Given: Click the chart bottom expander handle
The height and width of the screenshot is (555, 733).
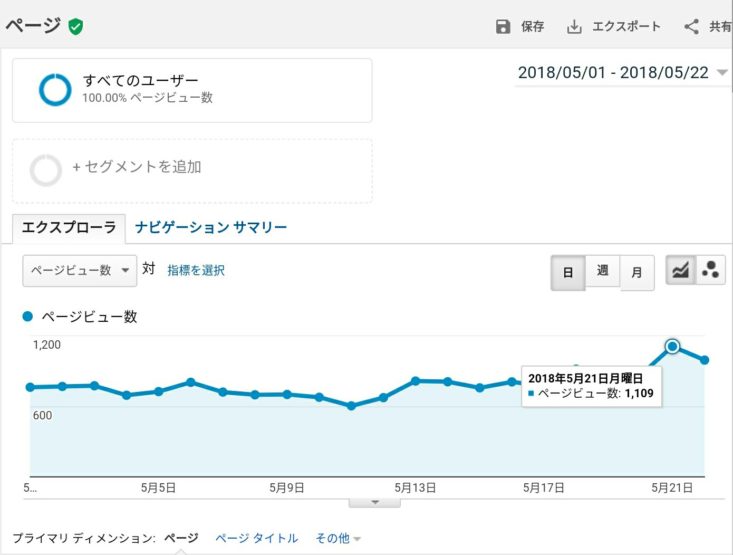Looking at the screenshot, I should [x=376, y=502].
